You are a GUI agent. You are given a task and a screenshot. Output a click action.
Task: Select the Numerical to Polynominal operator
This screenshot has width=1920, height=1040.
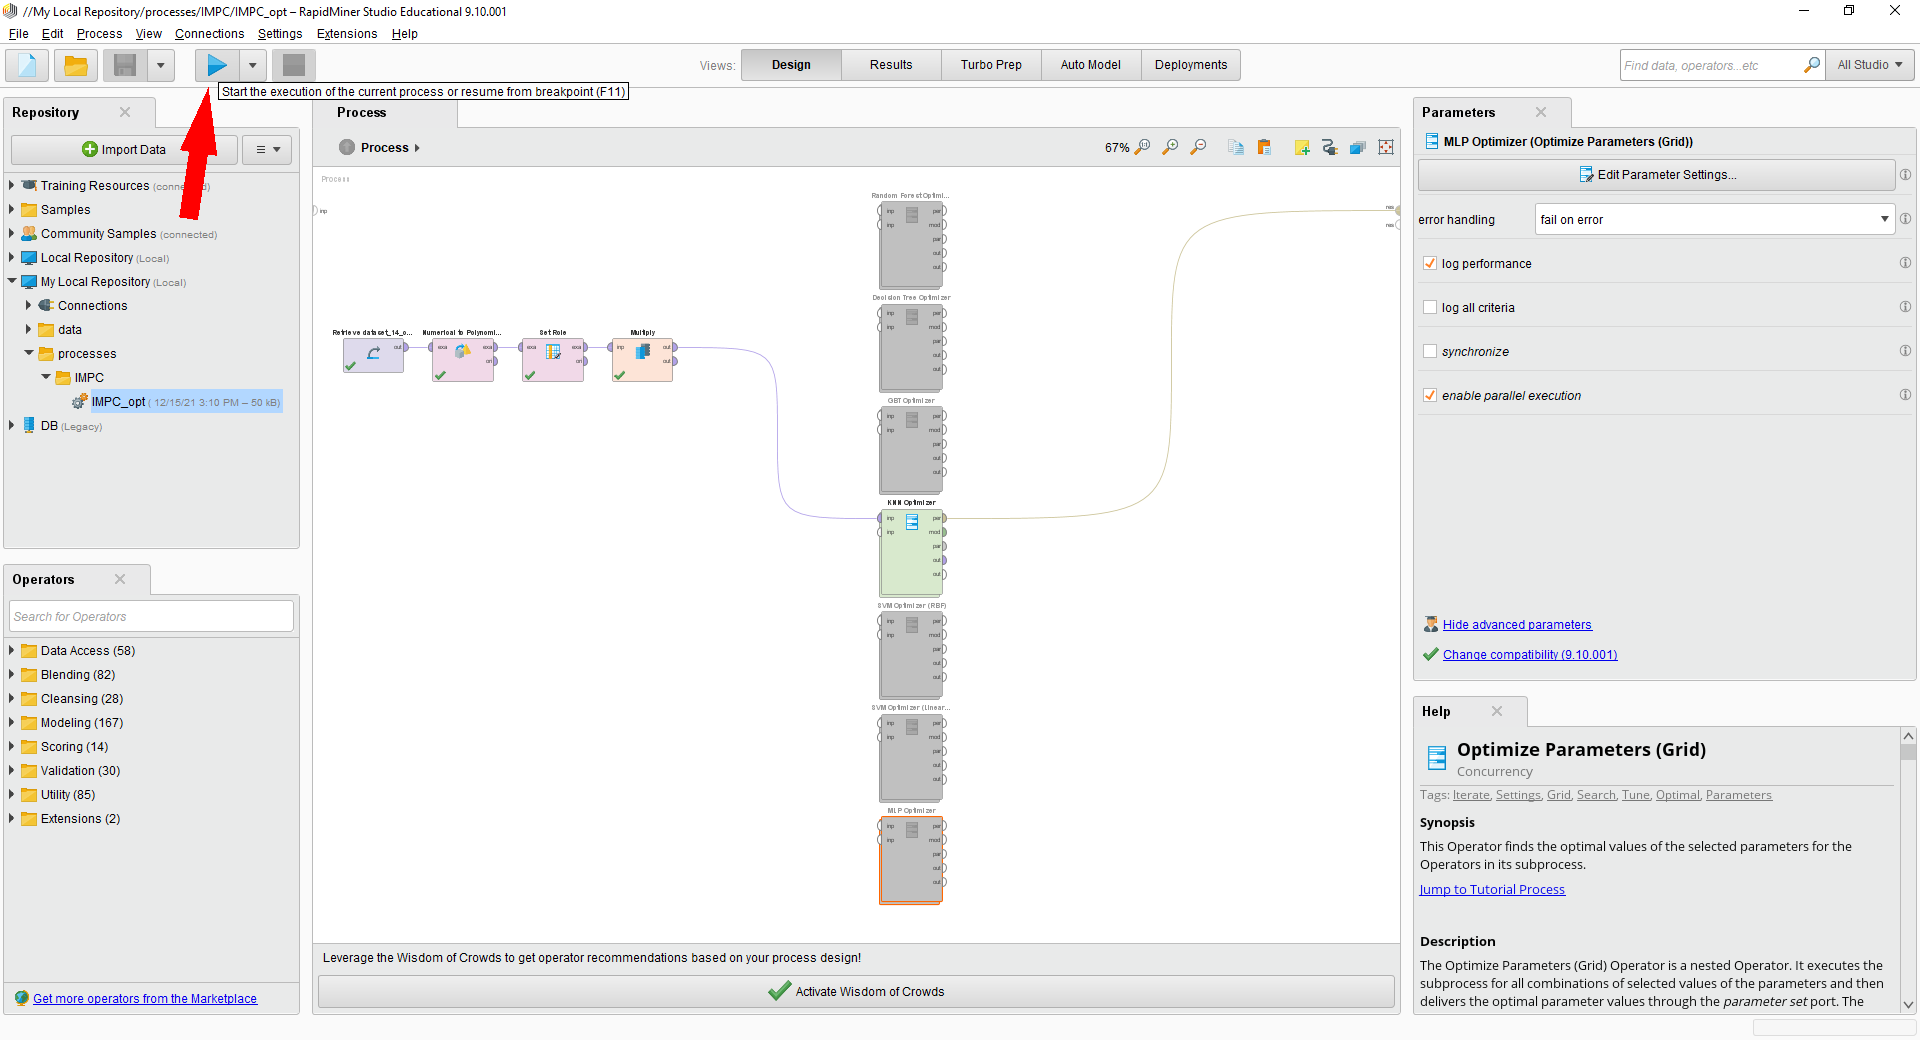point(463,358)
